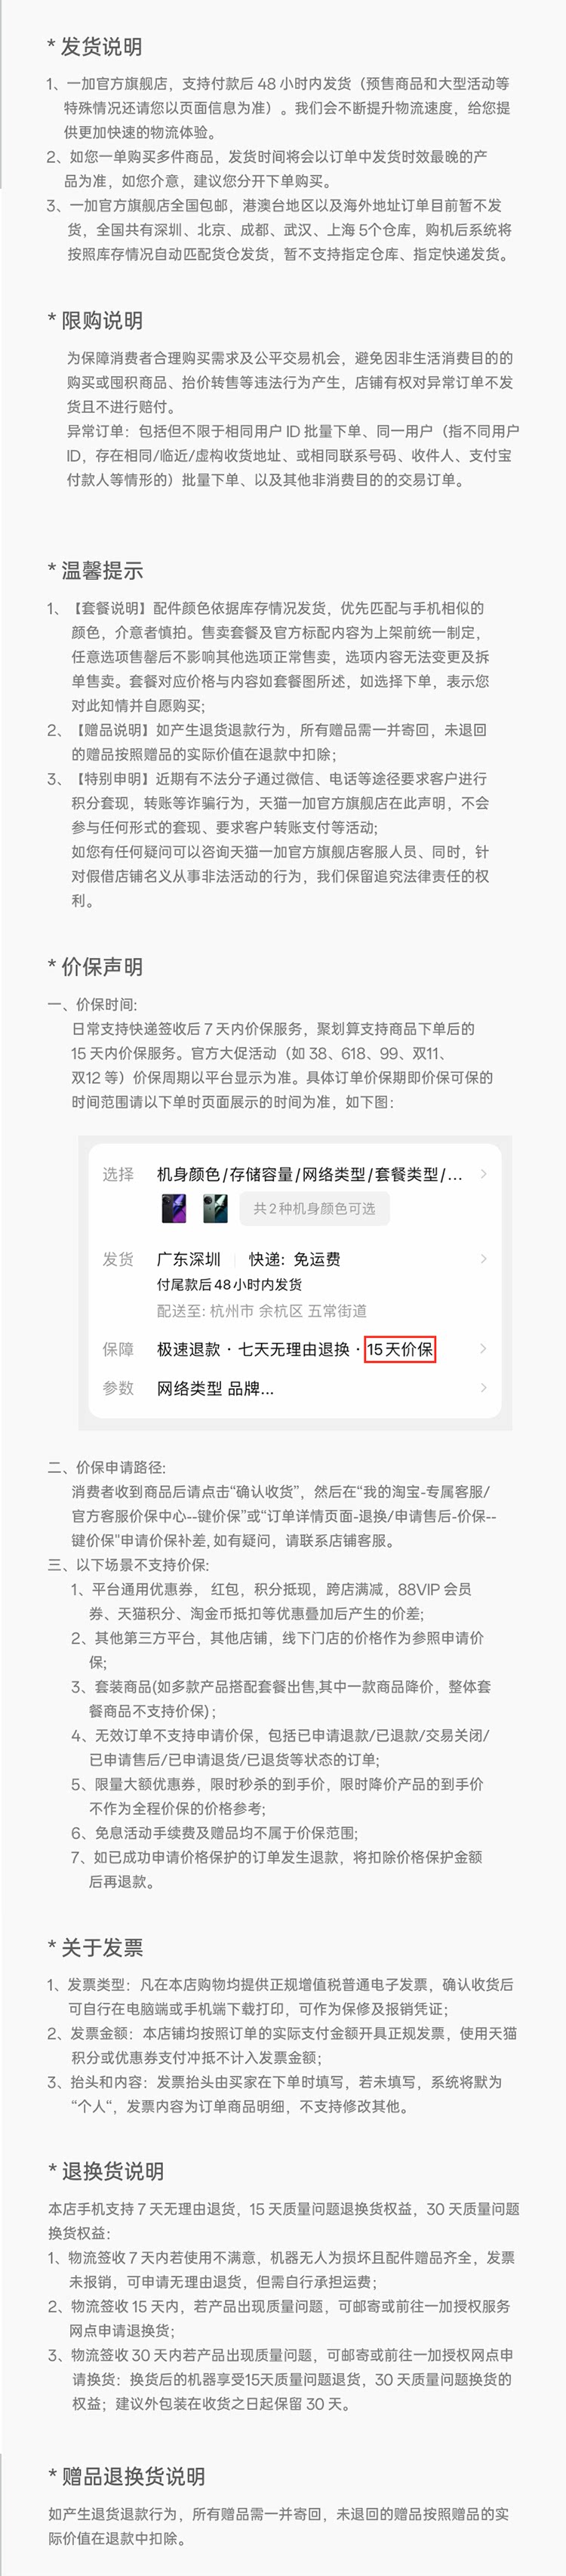The image size is (566, 2576).
Task: Tap the 快递: 免运费 label
Action: (x=295, y=1259)
